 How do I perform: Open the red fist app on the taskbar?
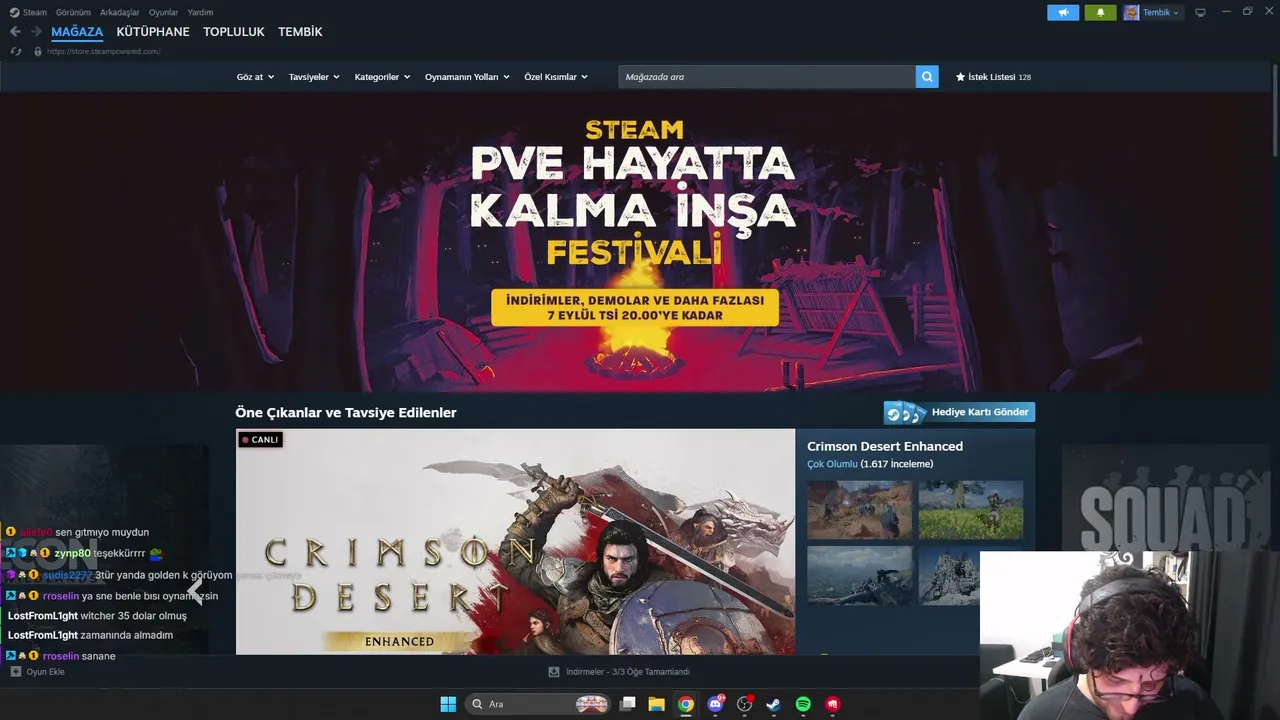pyautogui.click(x=832, y=704)
